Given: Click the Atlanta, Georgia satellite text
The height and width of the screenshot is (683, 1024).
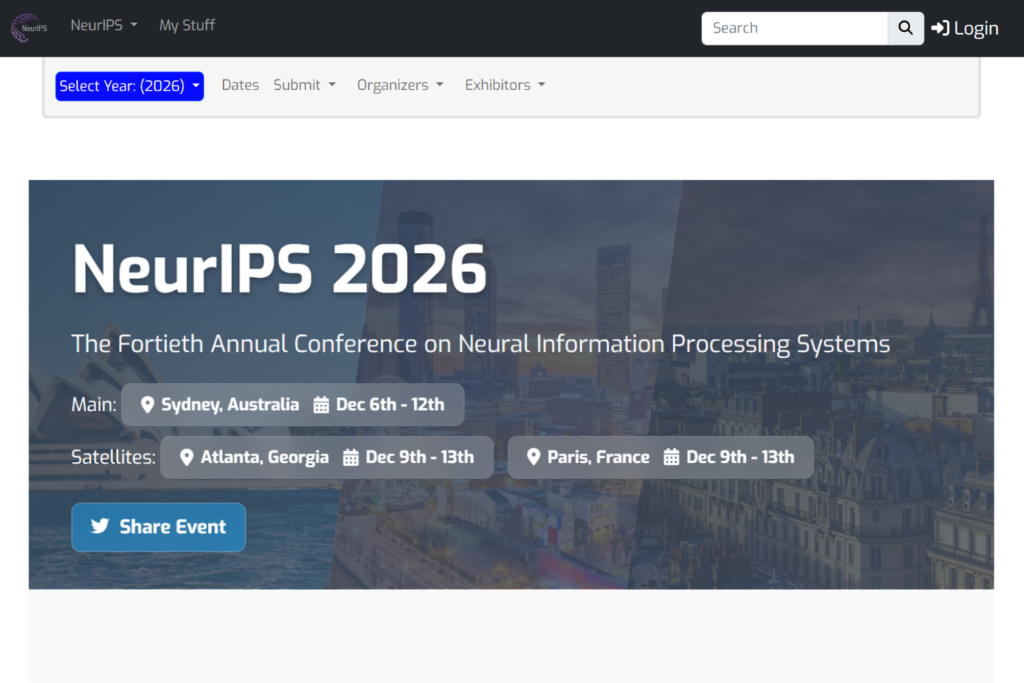Looking at the screenshot, I should pyautogui.click(x=264, y=457).
